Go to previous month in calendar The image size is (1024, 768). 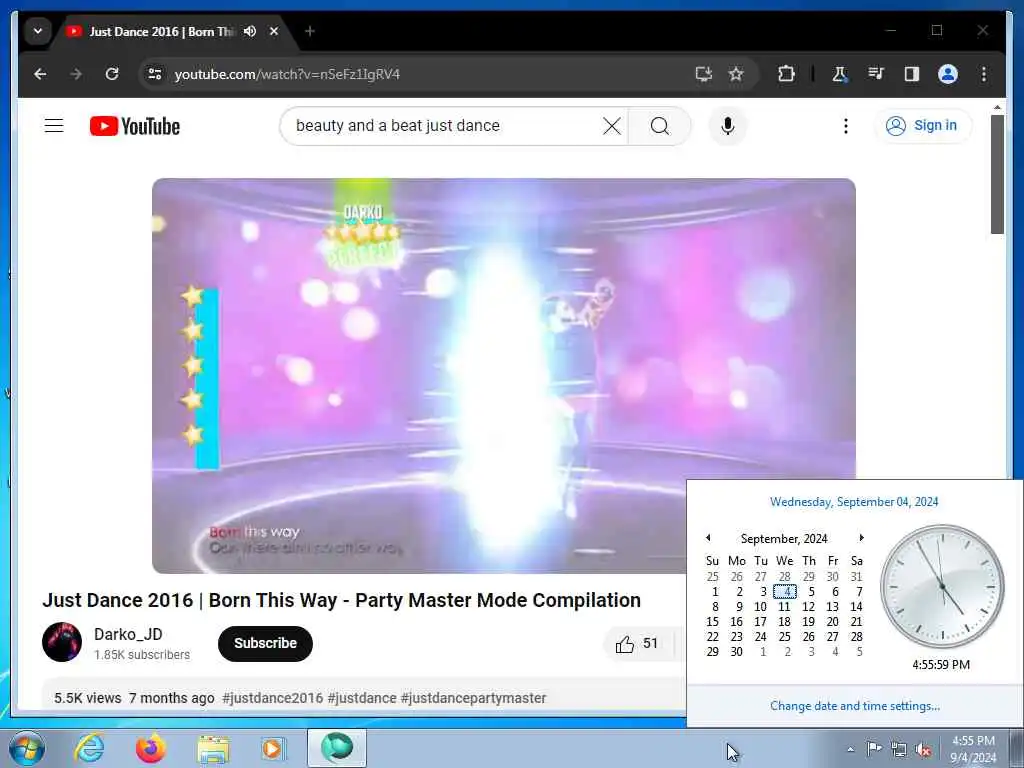pyautogui.click(x=708, y=537)
